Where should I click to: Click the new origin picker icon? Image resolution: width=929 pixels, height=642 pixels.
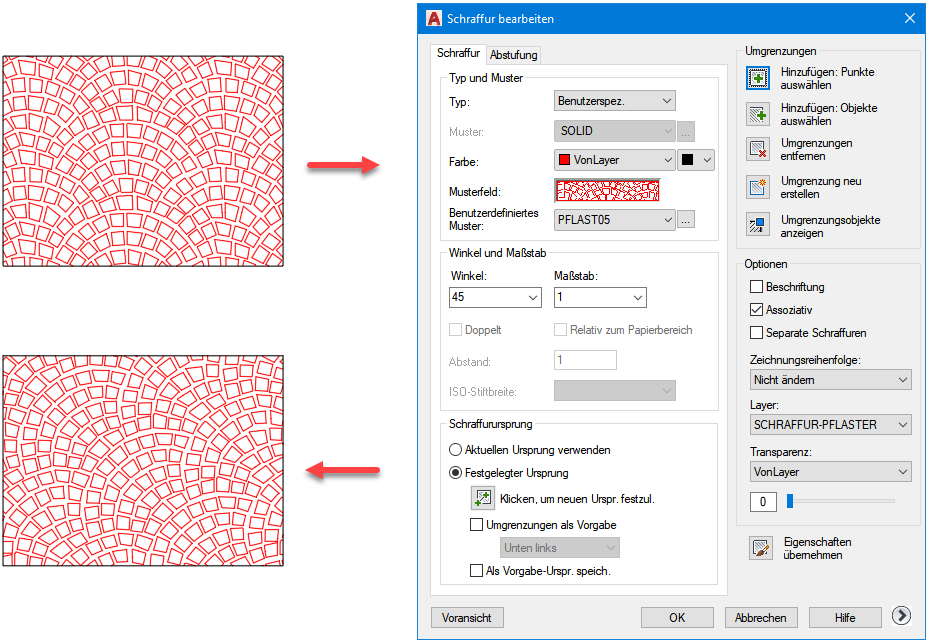[x=483, y=497]
